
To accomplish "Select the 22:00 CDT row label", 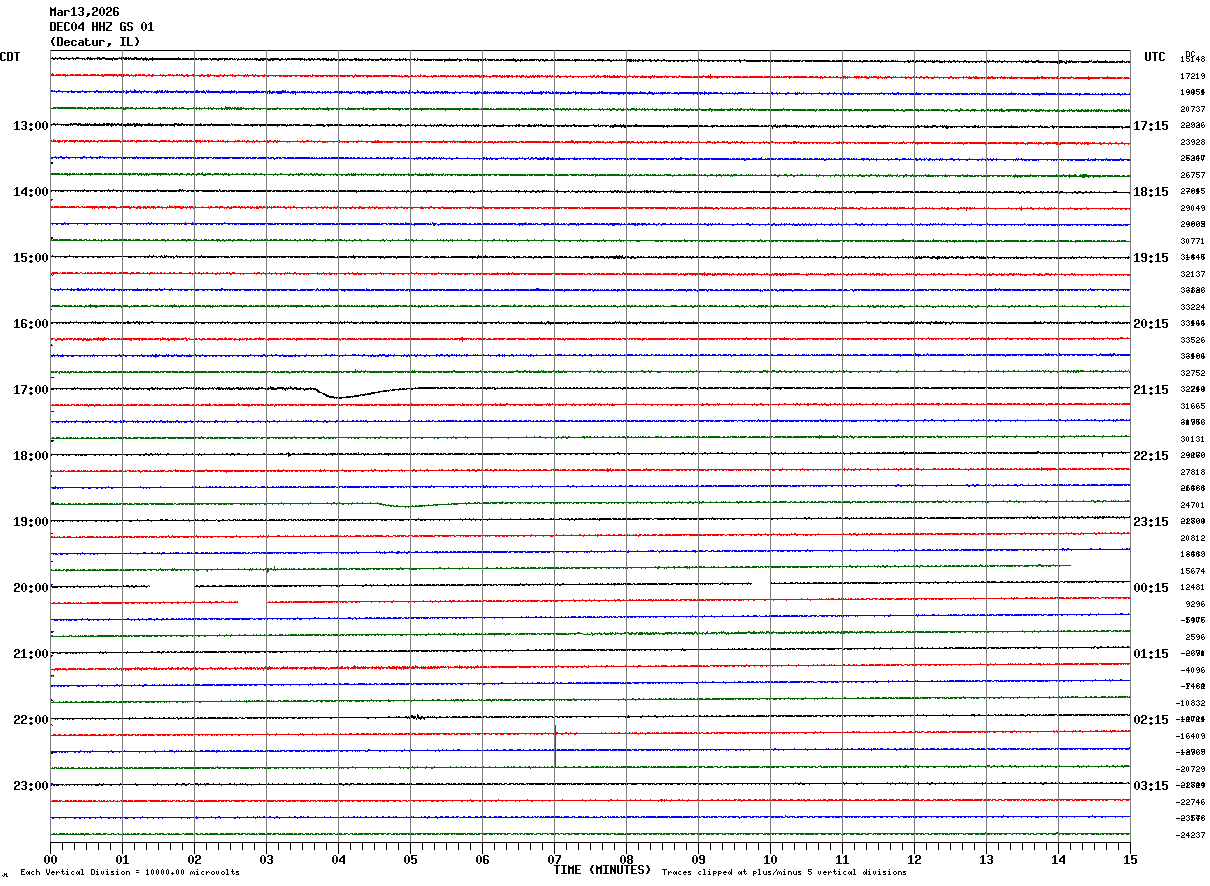I will tap(31, 720).
